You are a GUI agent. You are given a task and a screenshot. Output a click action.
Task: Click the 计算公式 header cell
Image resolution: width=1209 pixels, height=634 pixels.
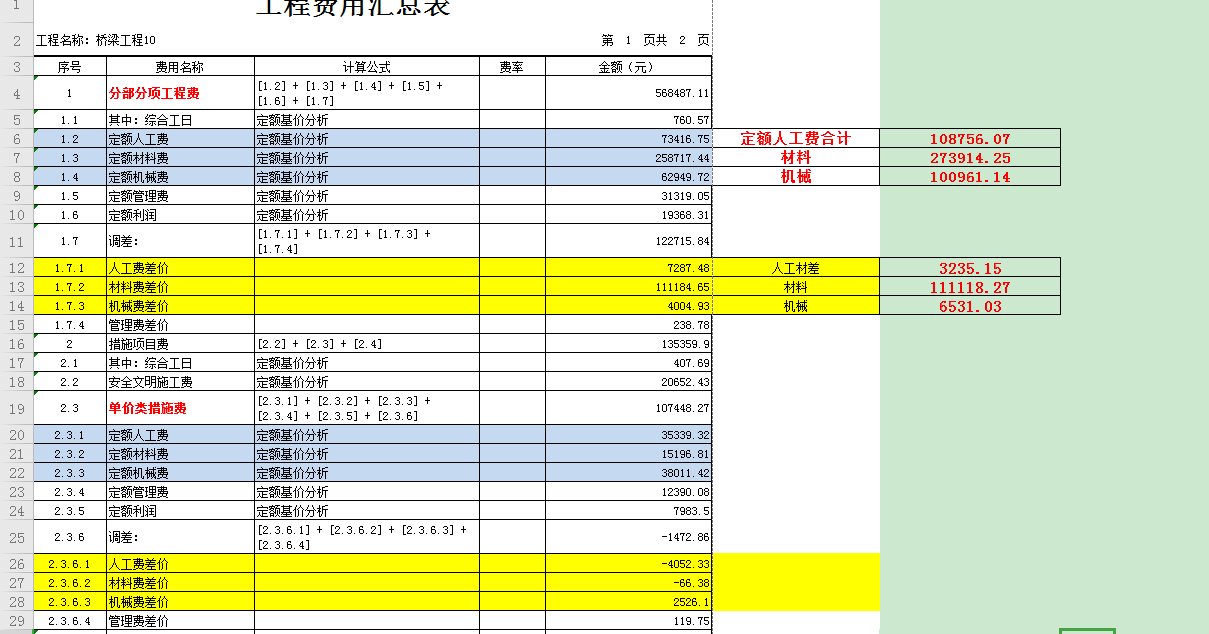[x=367, y=67]
